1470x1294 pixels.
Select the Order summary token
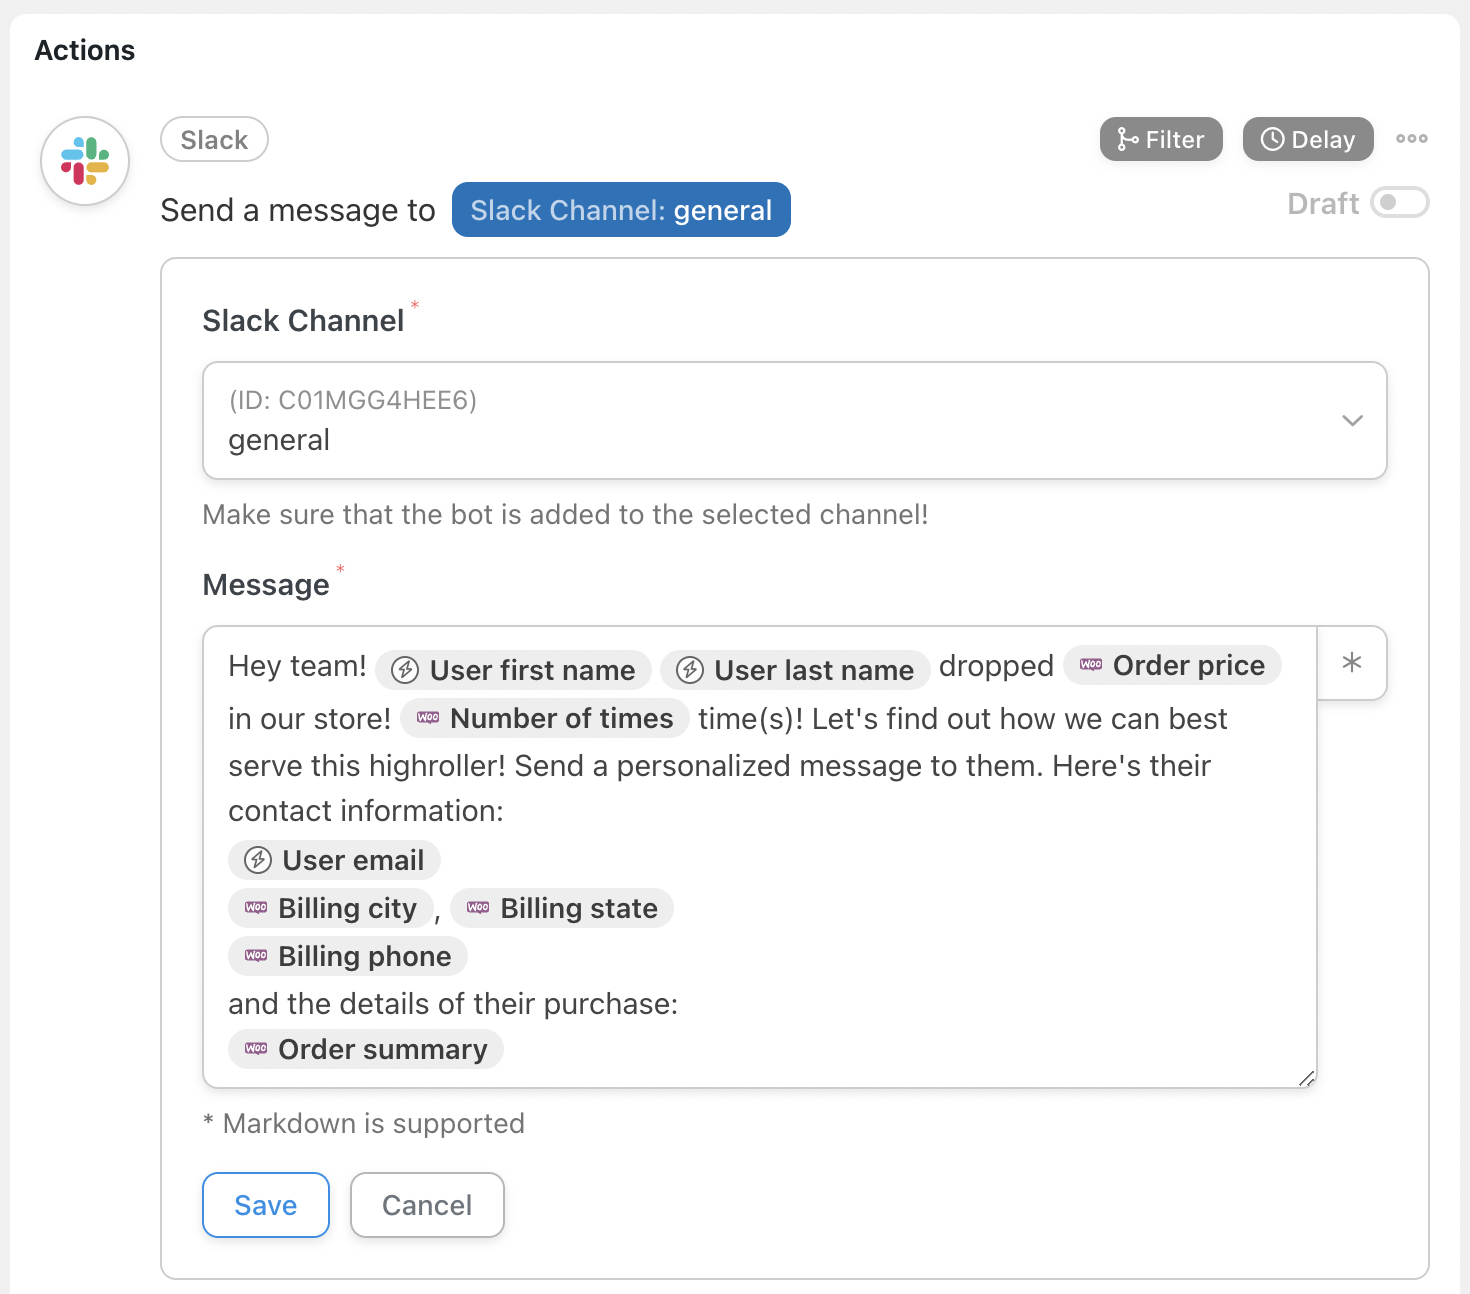[x=366, y=1049]
